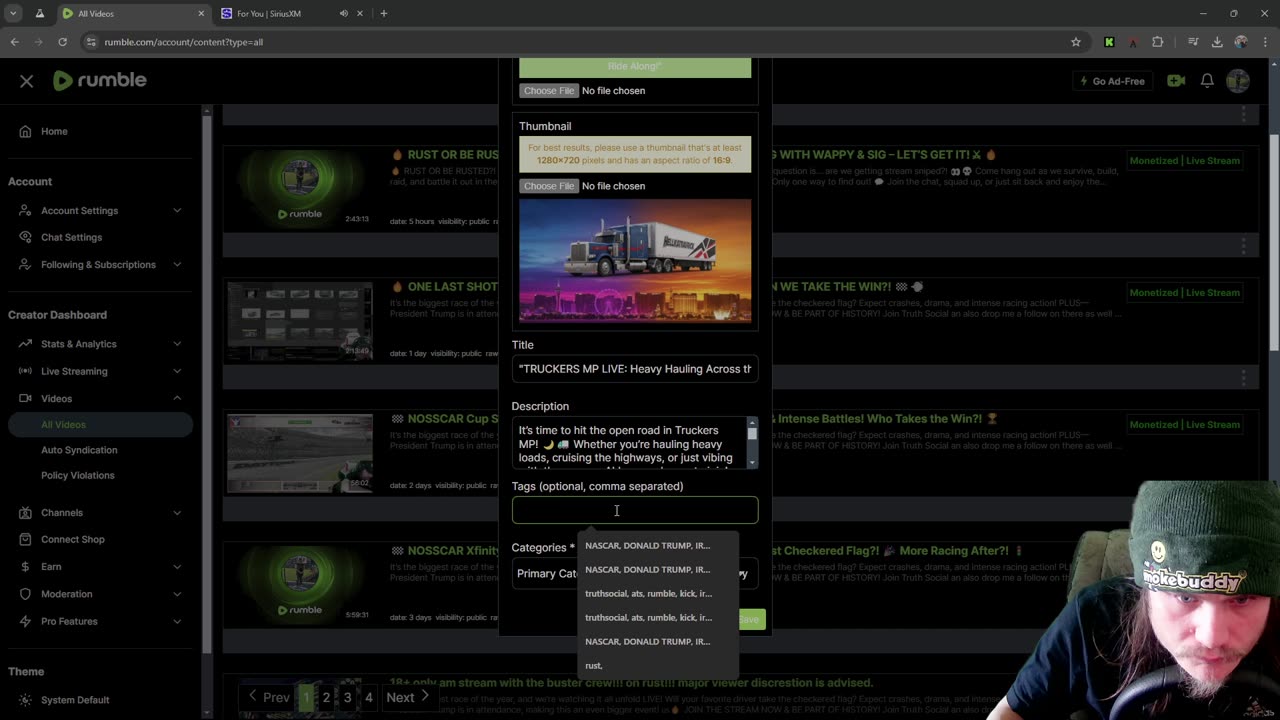Close the Rumble sidebar with the X icon

pyautogui.click(x=27, y=82)
